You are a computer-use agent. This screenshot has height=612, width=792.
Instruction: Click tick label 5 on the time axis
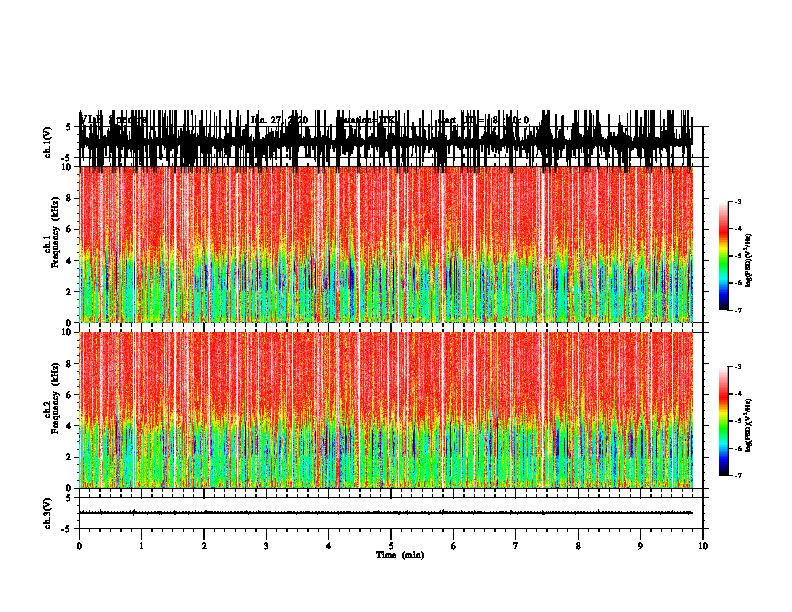tap(391, 546)
